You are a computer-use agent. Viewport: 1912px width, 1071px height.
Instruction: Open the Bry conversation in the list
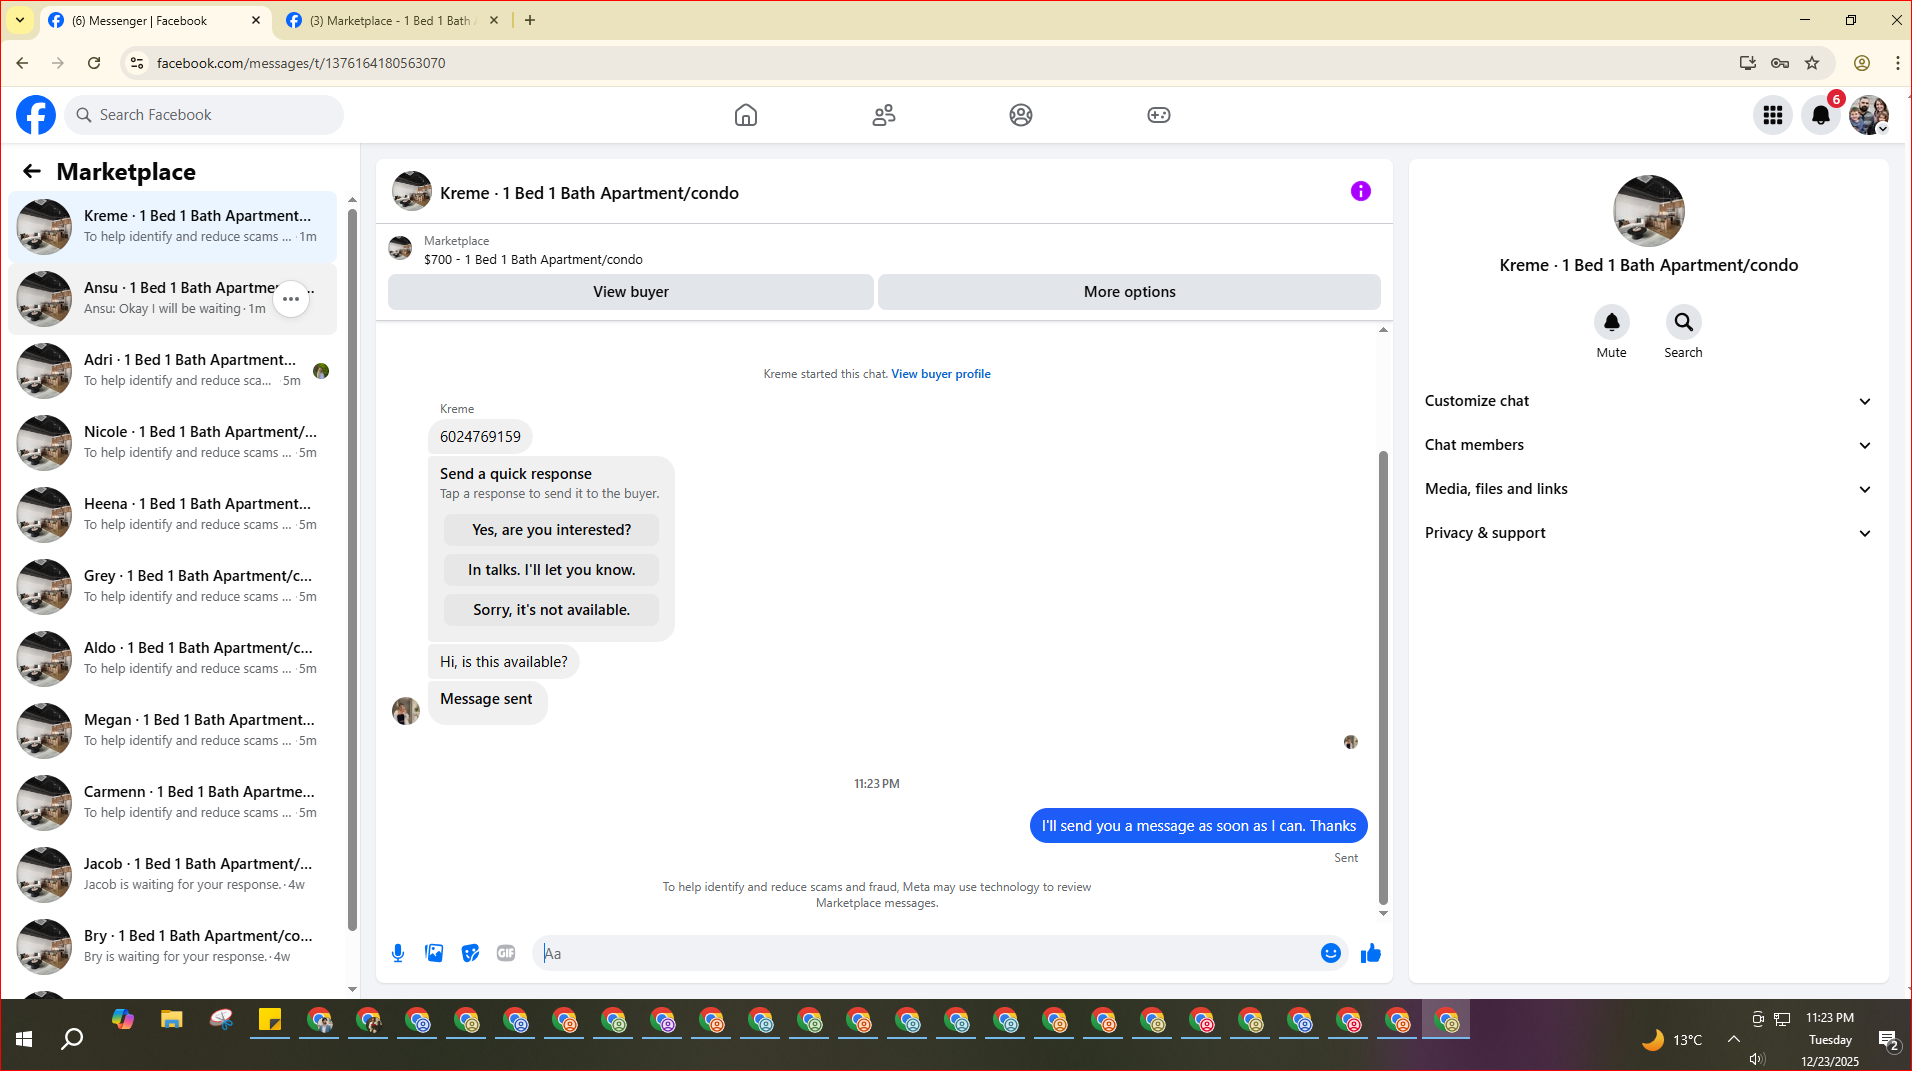[173, 947]
